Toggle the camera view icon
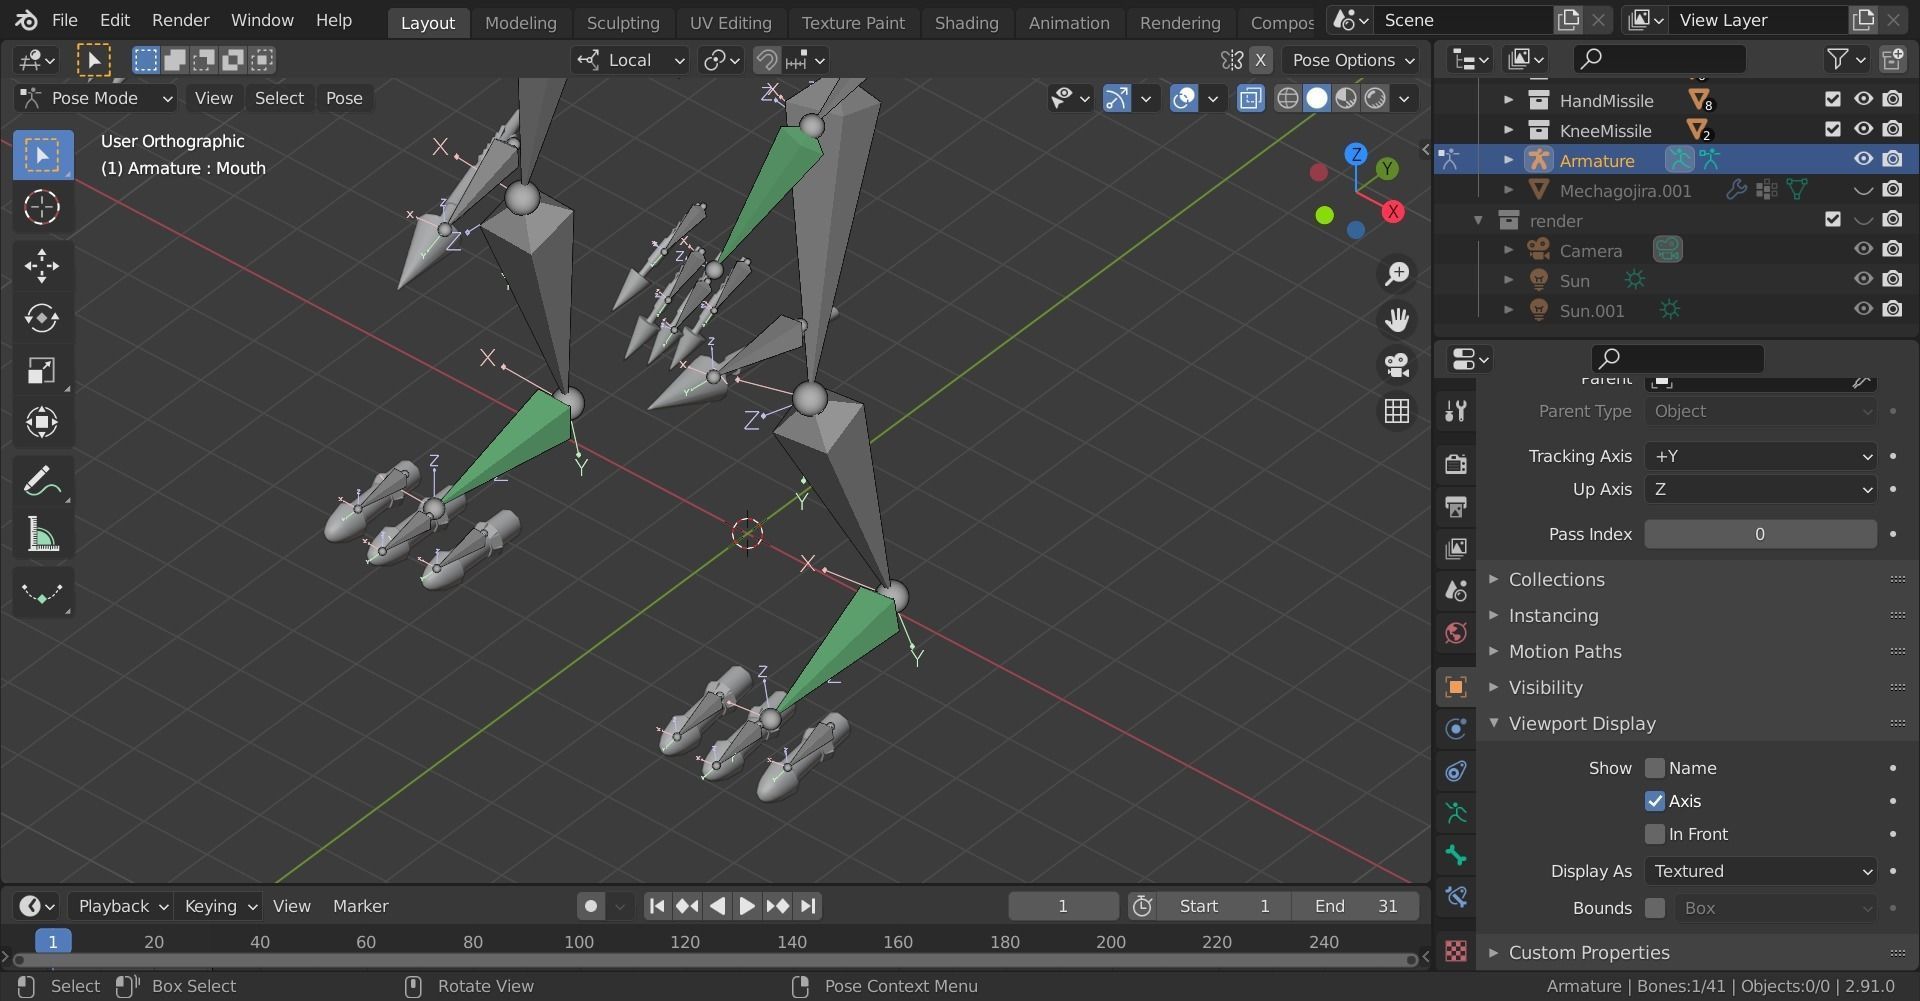The image size is (1920, 1001). 1397,365
